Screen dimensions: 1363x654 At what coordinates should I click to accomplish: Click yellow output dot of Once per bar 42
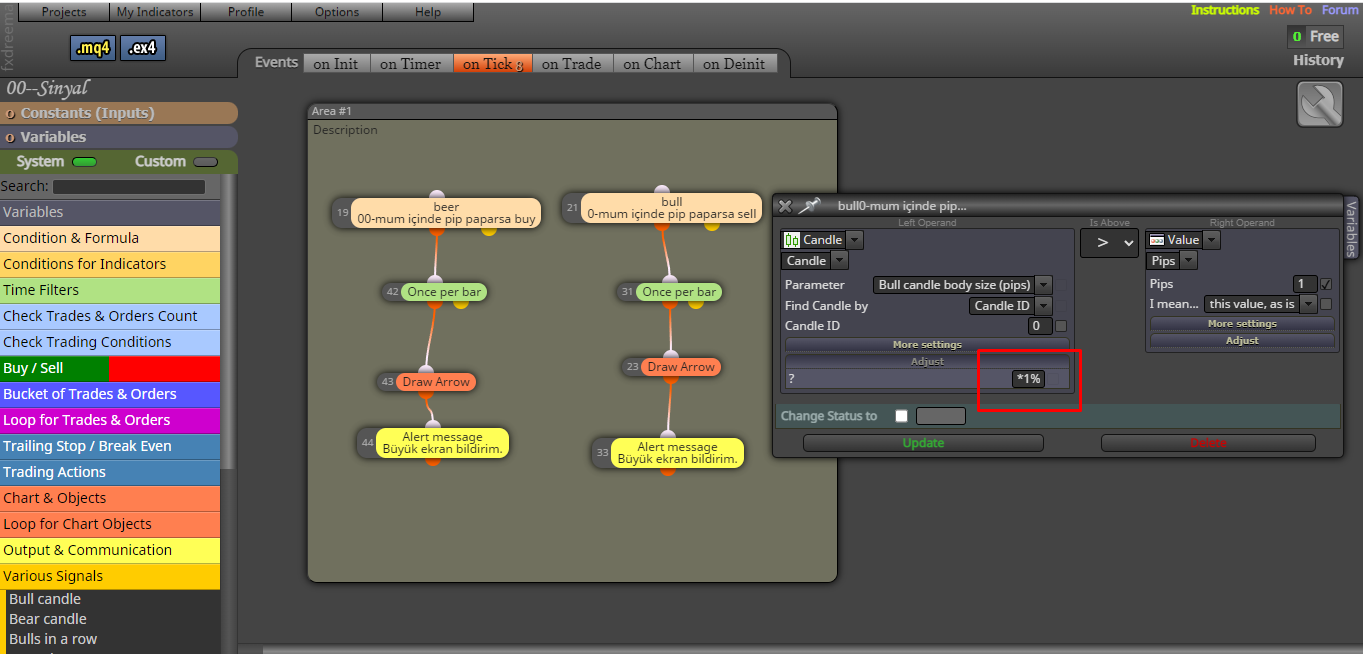461,303
